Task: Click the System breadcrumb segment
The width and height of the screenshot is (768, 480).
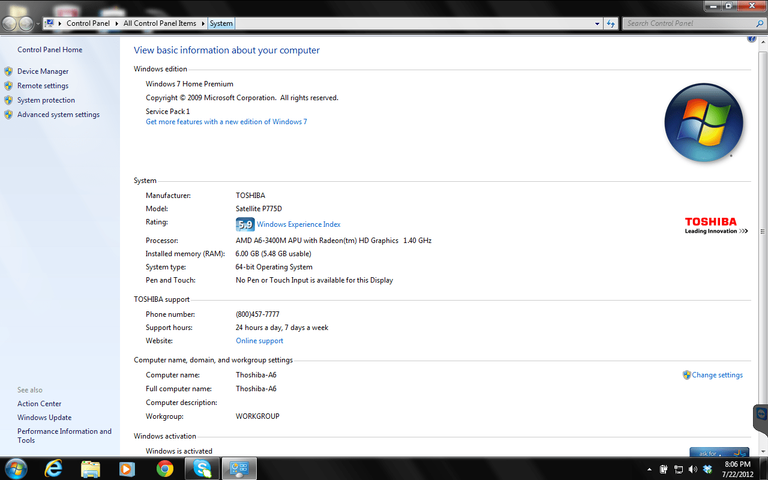Action: click(x=221, y=23)
